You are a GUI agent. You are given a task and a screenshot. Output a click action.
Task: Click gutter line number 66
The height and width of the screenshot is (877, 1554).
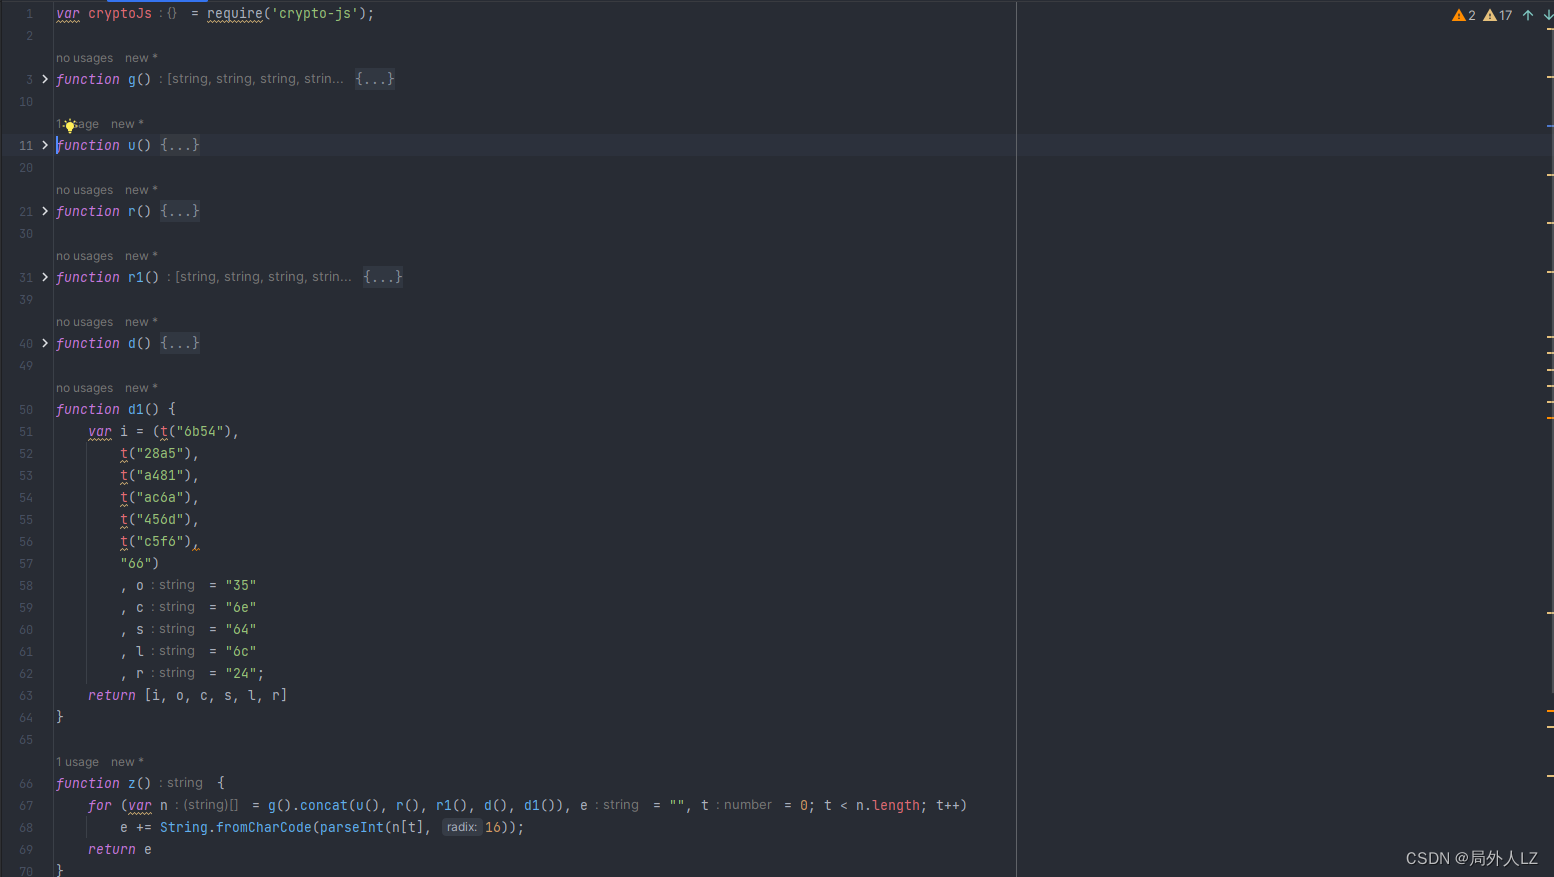click(26, 783)
